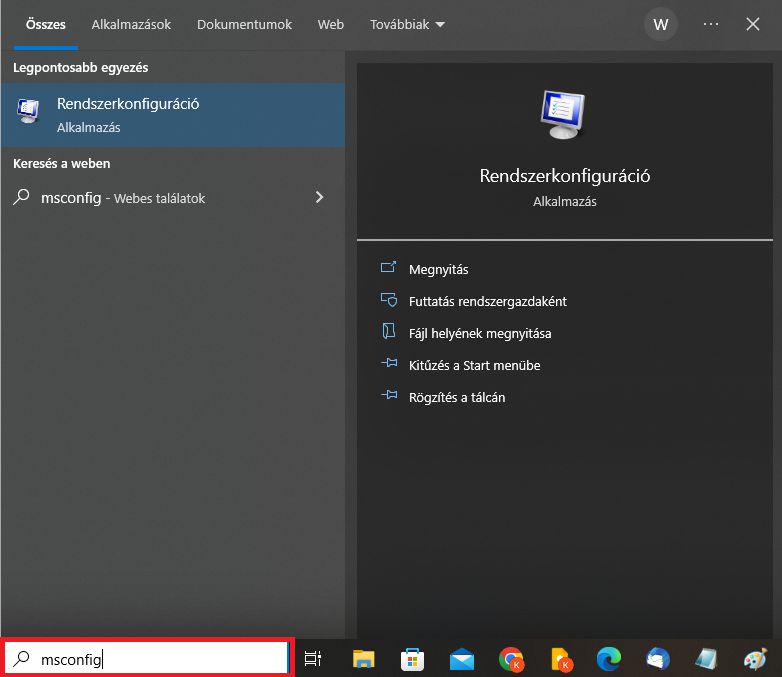The height and width of the screenshot is (677, 782).
Task: Click Fájl helyének megnyitása
Action: [x=479, y=333]
